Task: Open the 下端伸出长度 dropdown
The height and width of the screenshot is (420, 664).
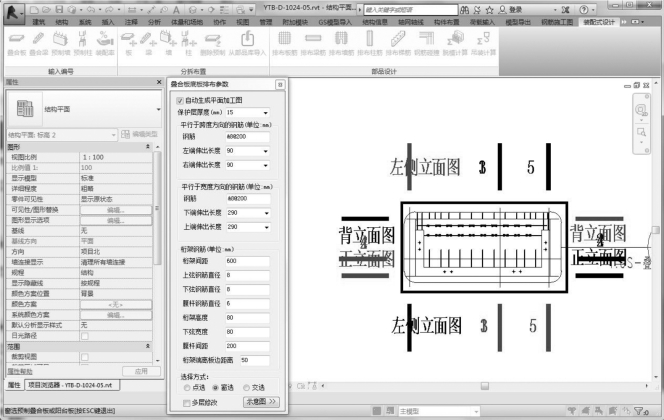Action: tap(262, 213)
